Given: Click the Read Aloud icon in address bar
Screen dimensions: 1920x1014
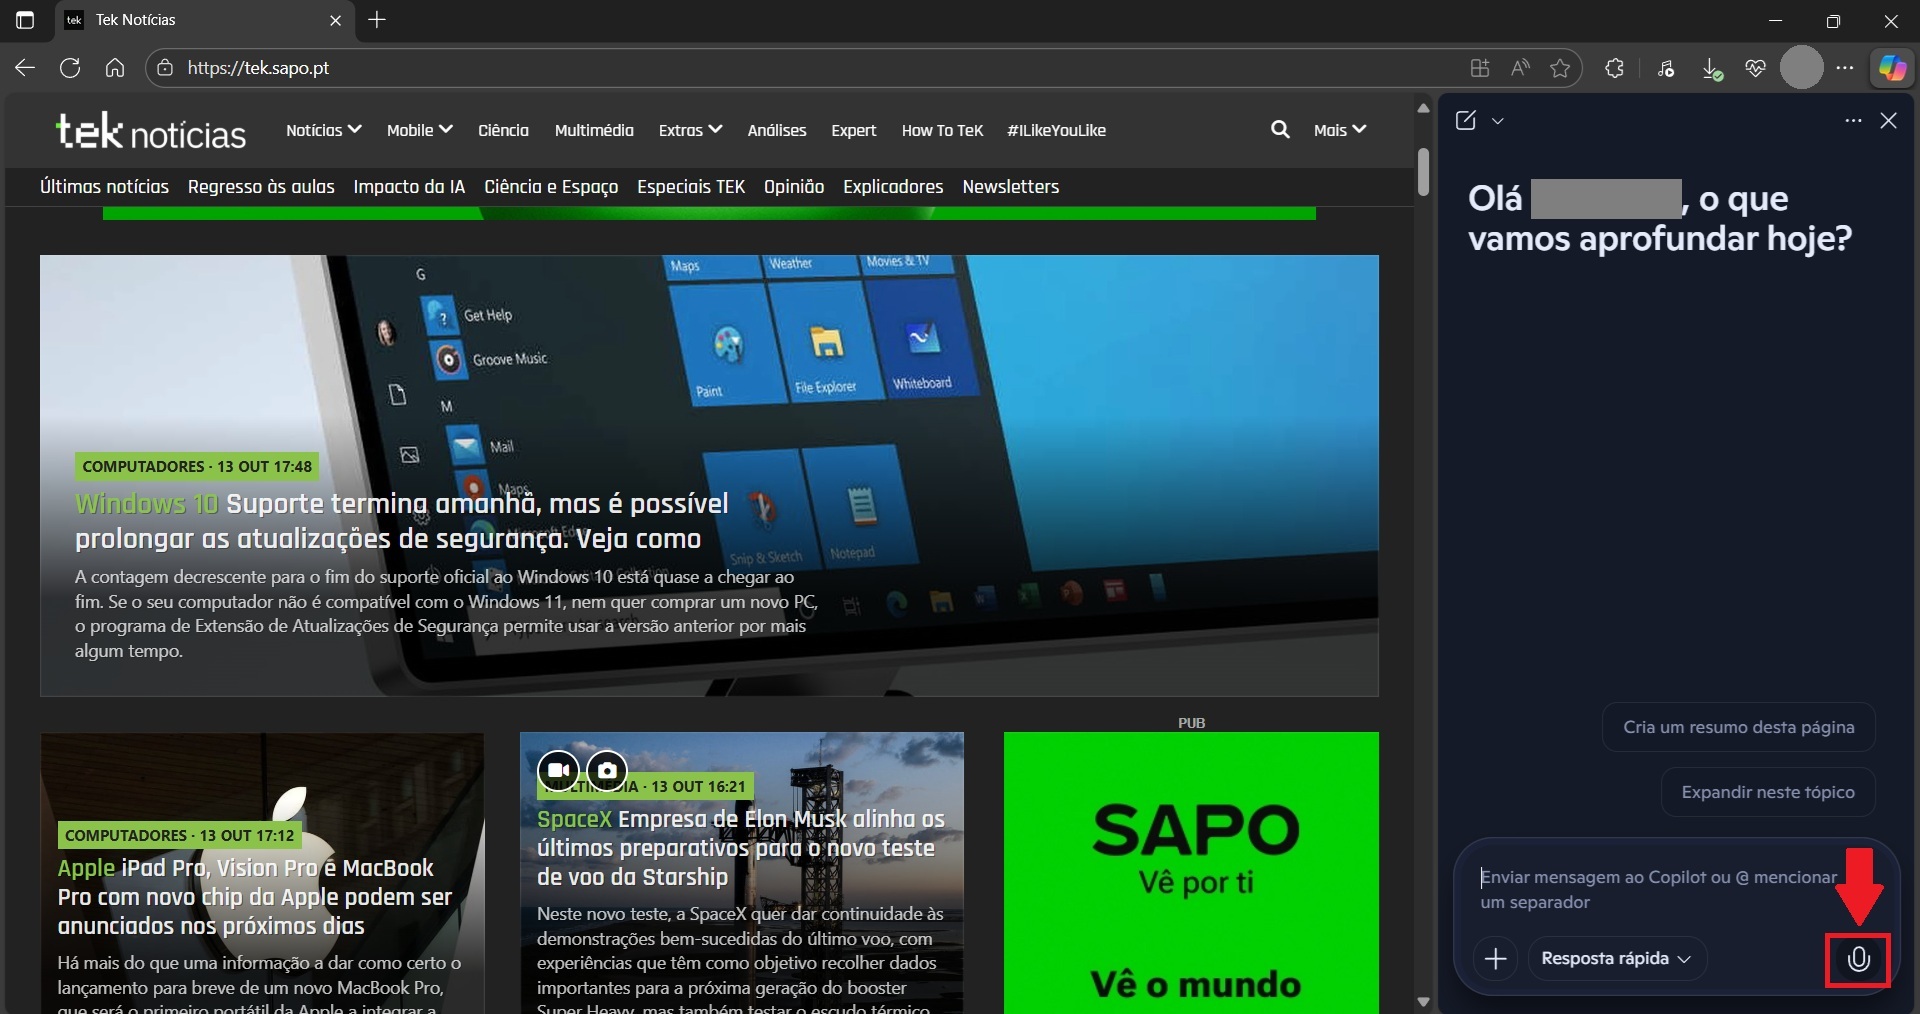Looking at the screenshot, I should (1520, 68).
